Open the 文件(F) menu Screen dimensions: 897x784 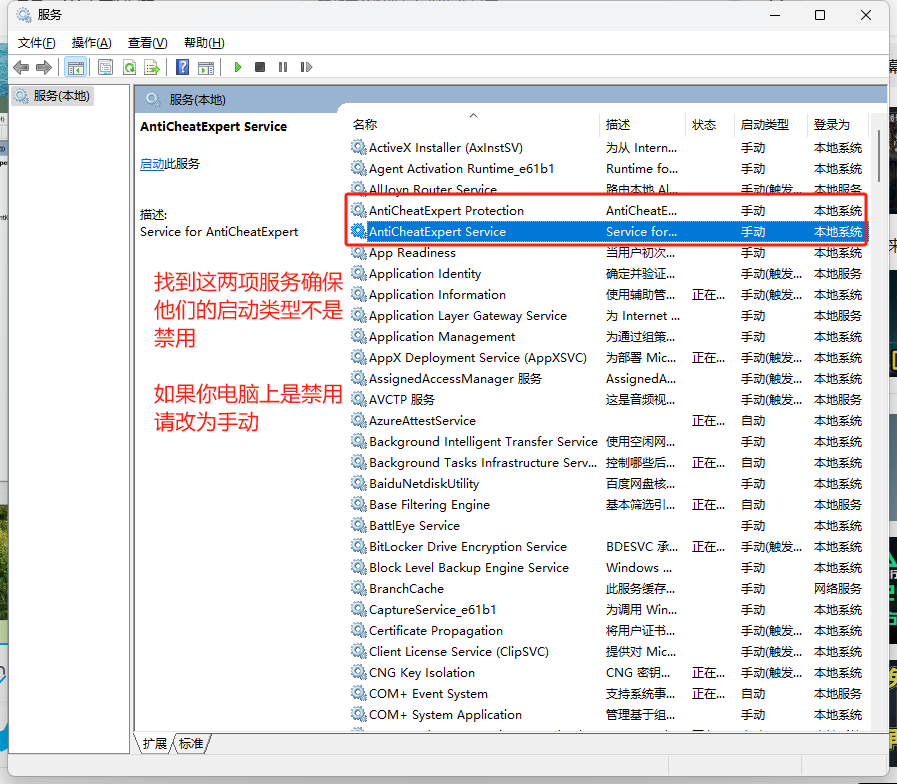(x=37, y=42)
